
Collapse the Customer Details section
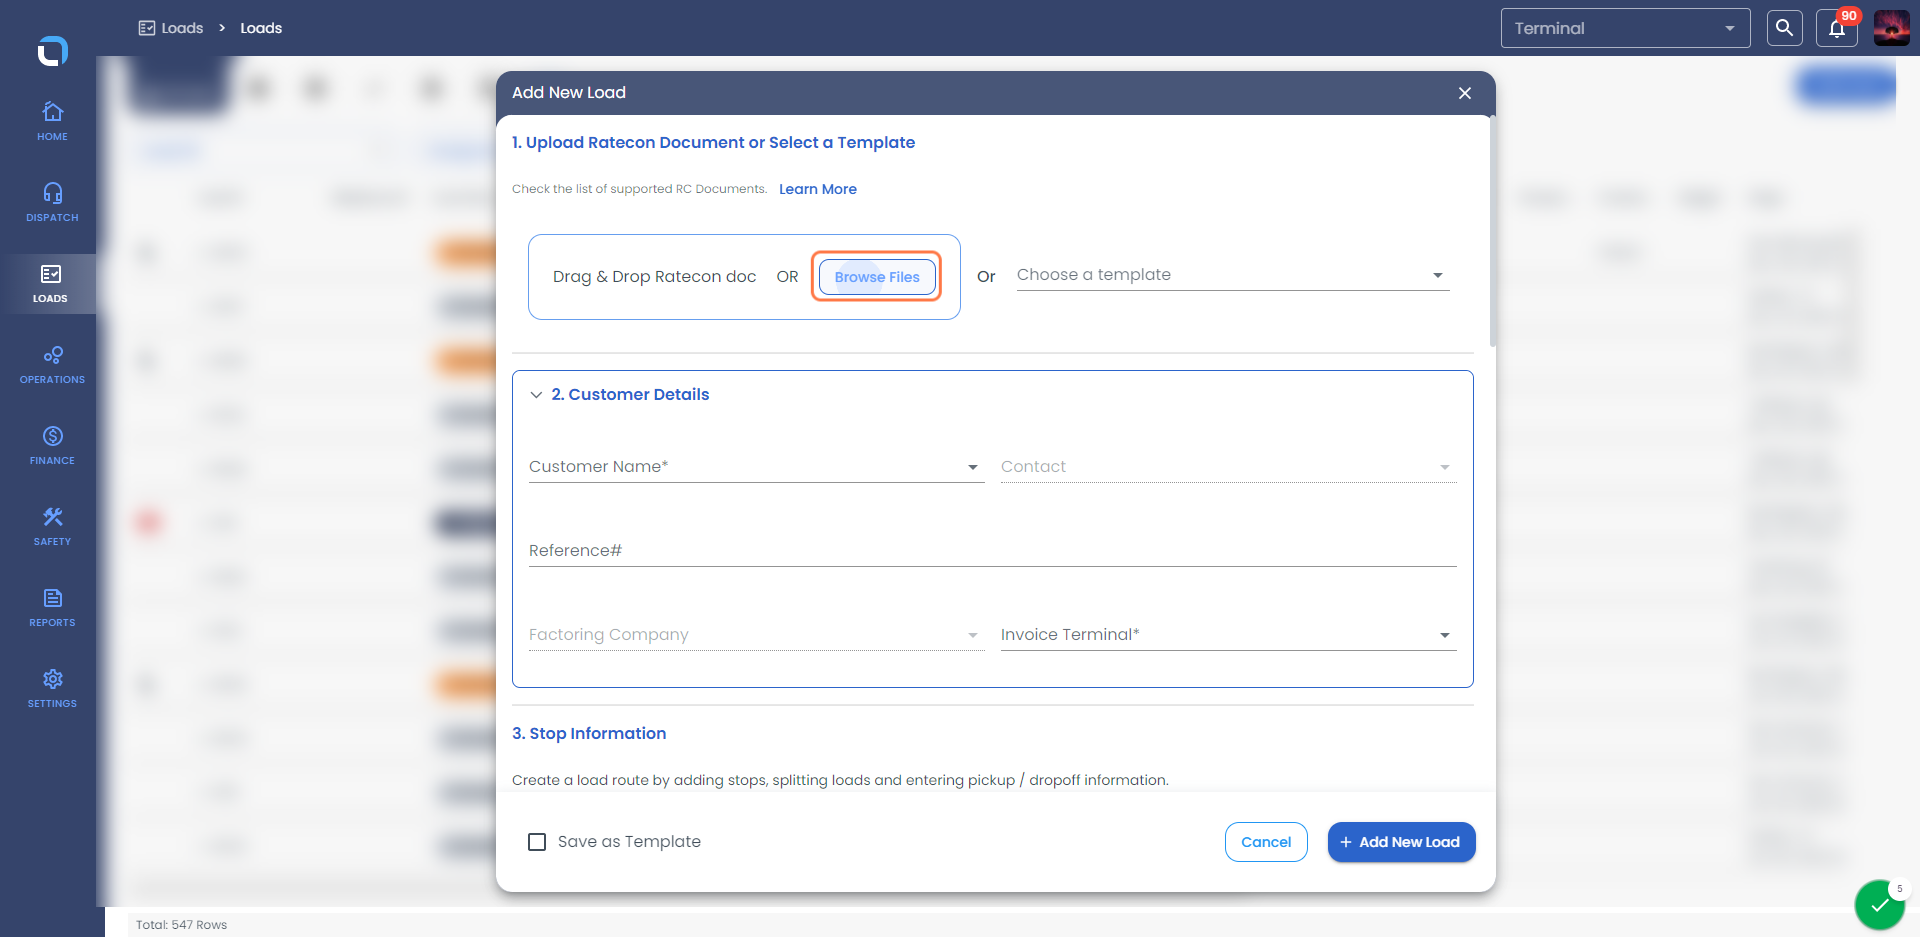coord(536,395)
